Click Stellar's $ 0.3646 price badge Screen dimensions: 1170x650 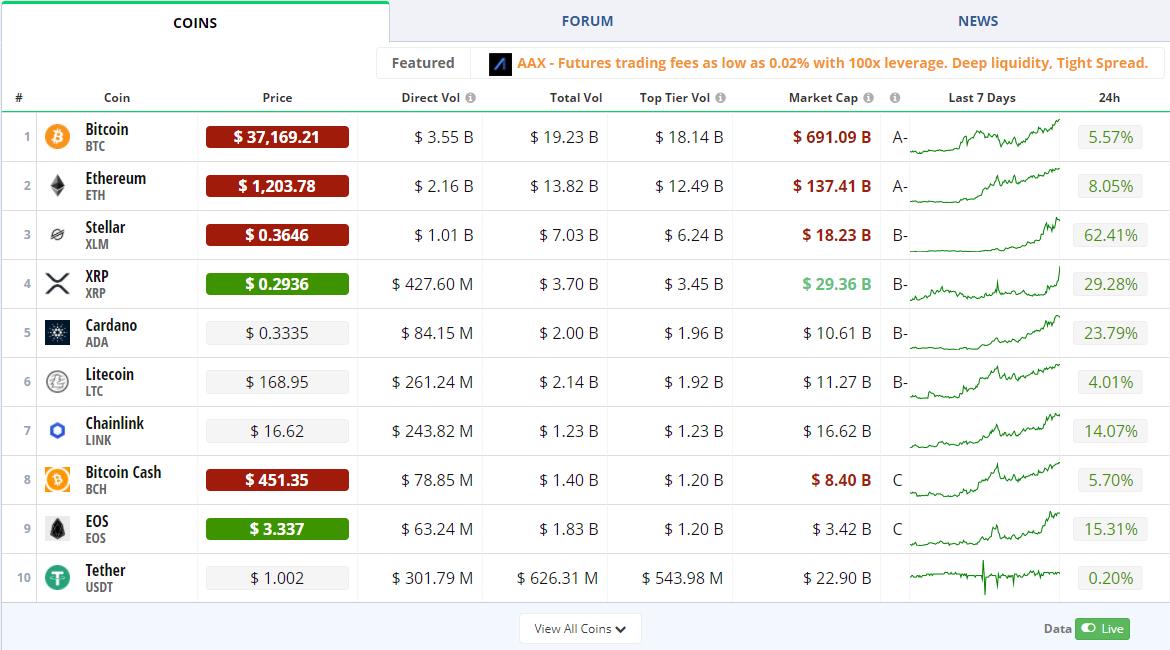tap(277, 235)
